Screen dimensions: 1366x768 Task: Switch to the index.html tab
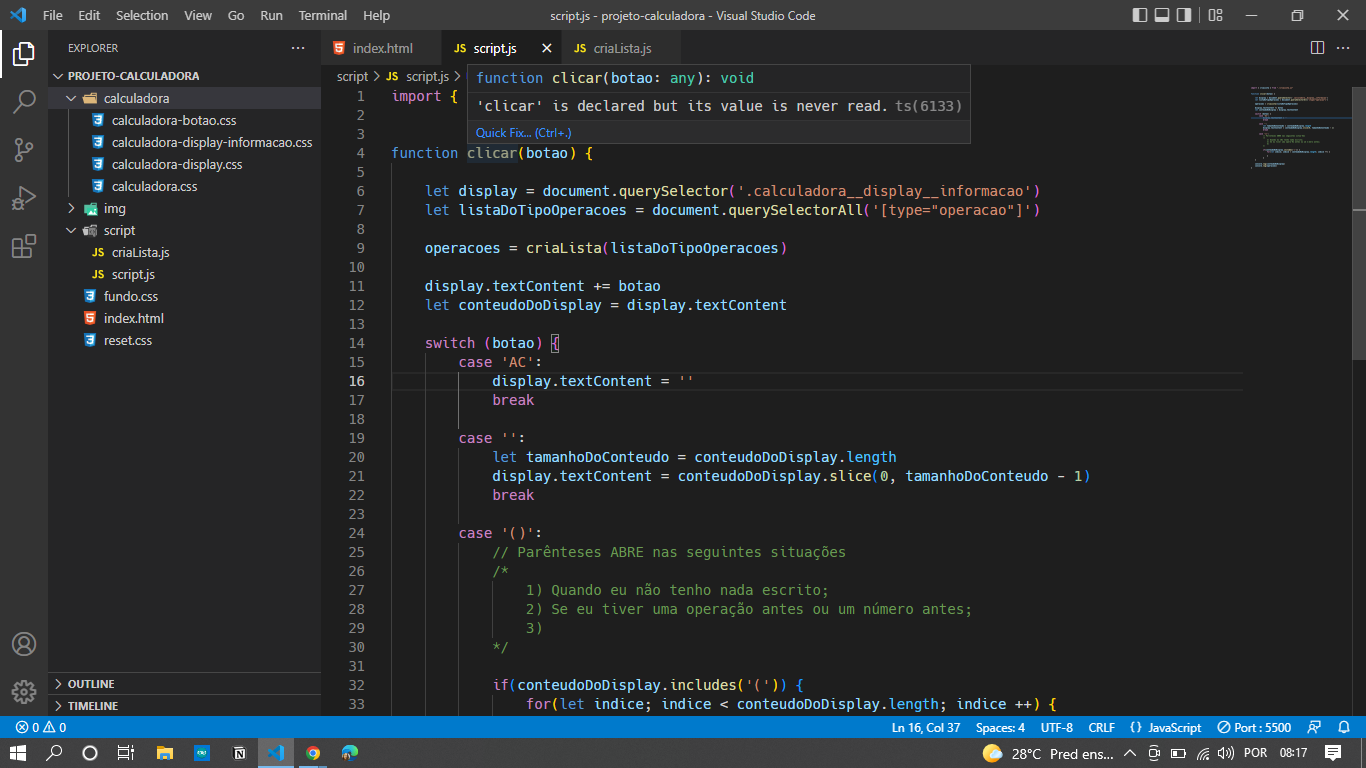382,48
